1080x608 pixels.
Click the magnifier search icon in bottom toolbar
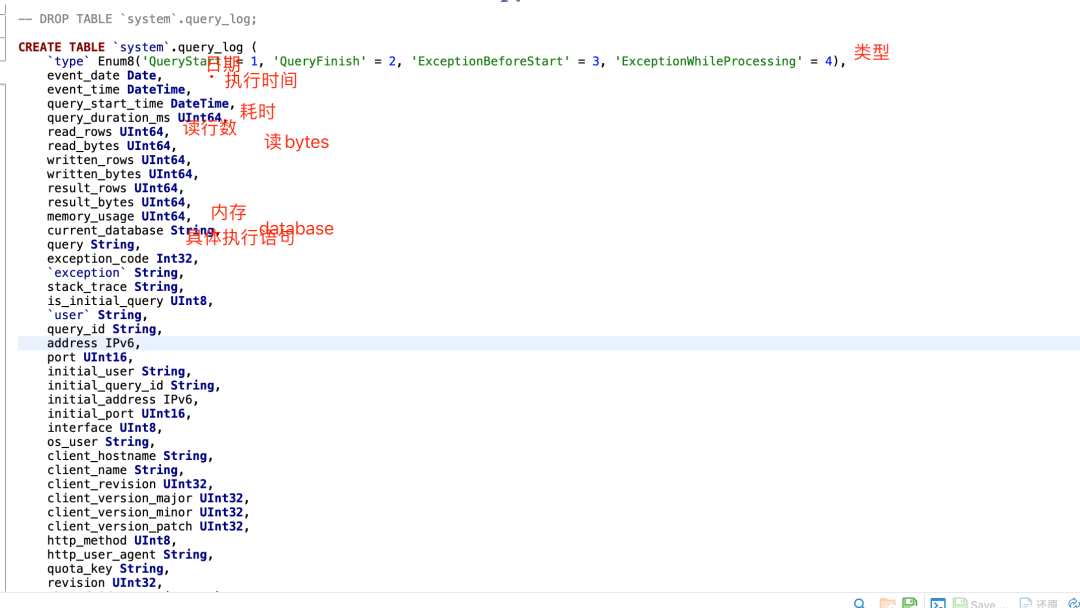click(859, 604)
